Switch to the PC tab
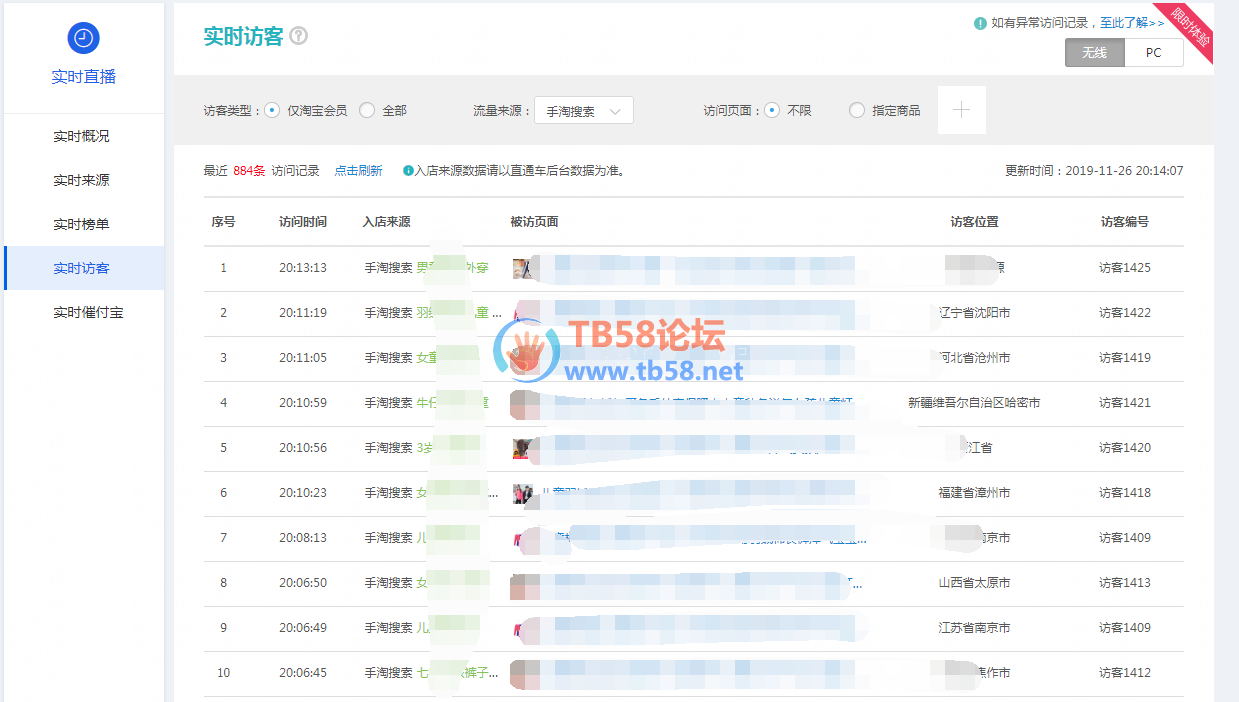Image resolution: width=1239 pixels, height=702 pixels. [1153, 53]
